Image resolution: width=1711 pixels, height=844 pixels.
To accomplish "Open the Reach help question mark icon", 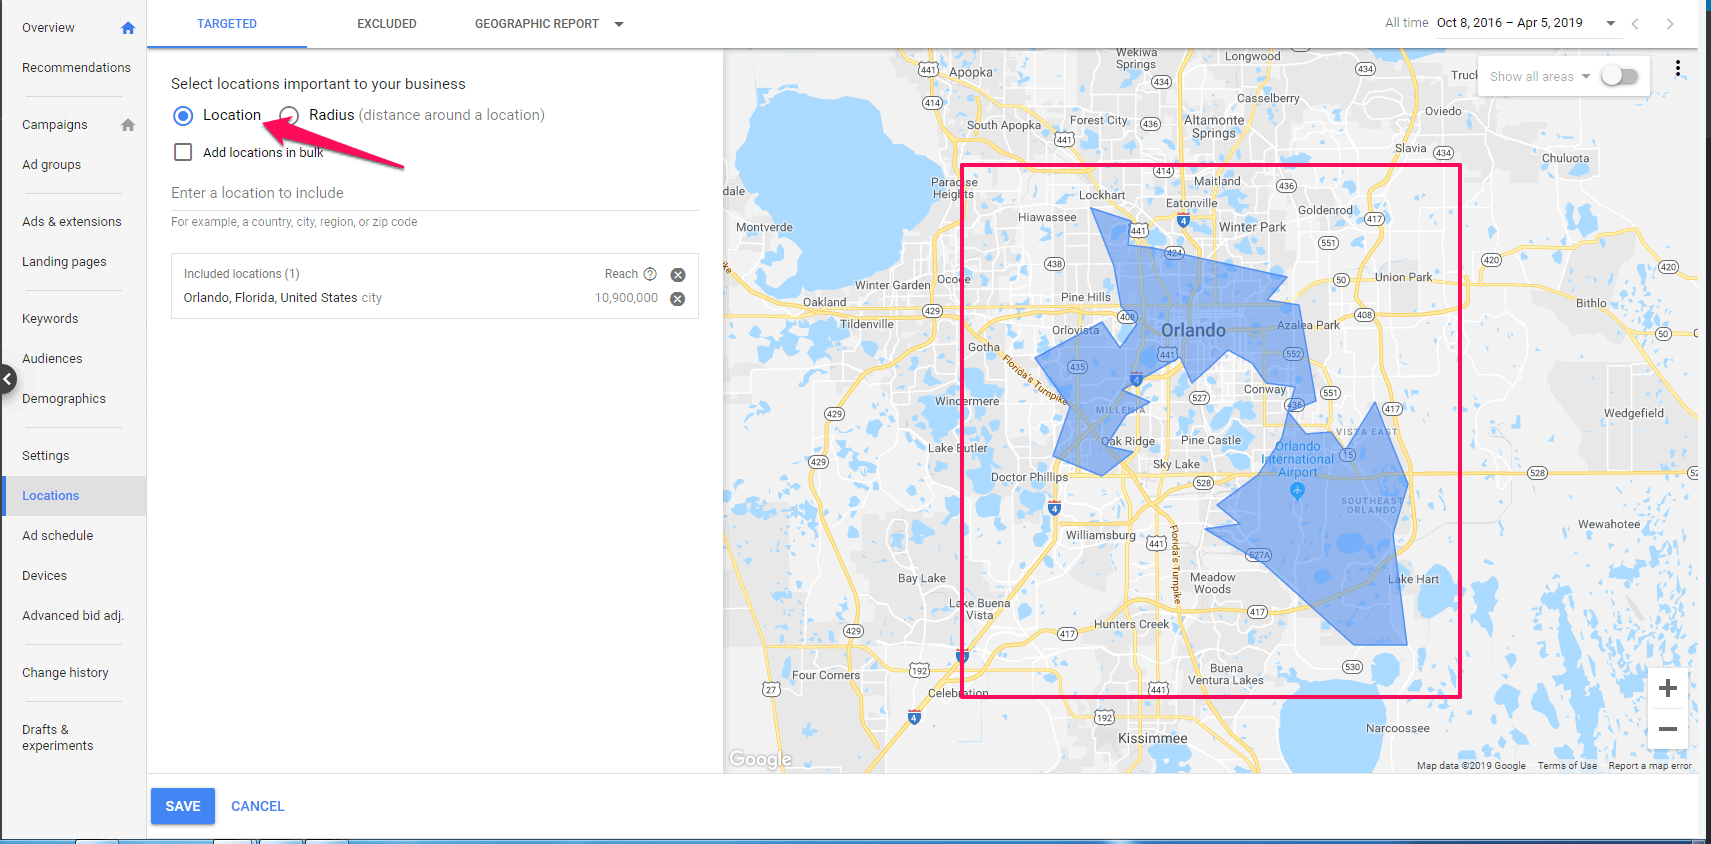I will (x=650, y=274).
